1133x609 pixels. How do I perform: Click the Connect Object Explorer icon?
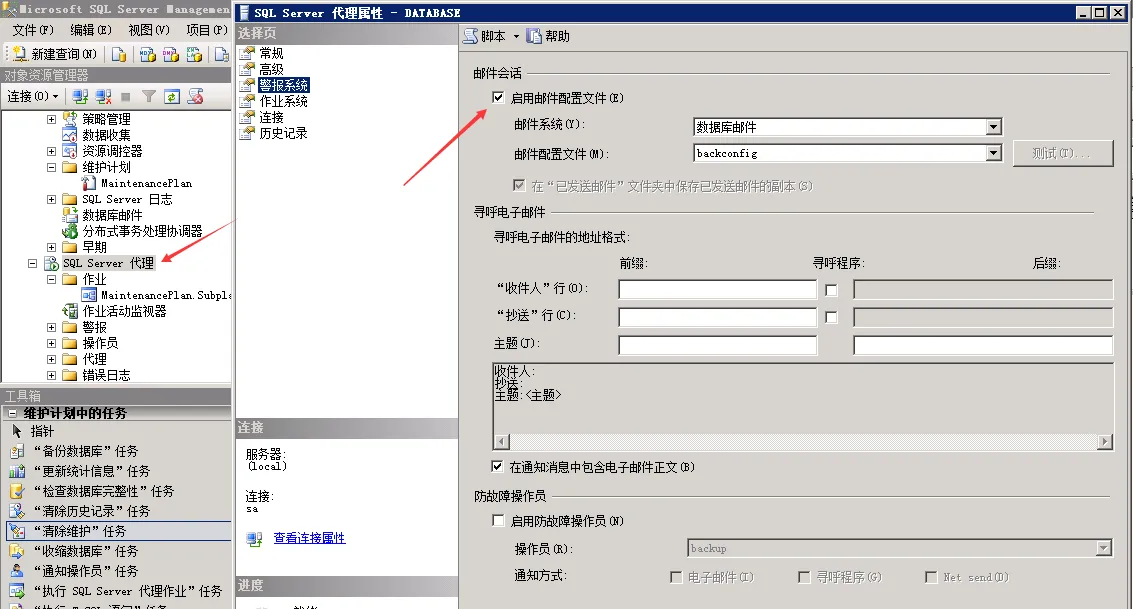point(80,96)
